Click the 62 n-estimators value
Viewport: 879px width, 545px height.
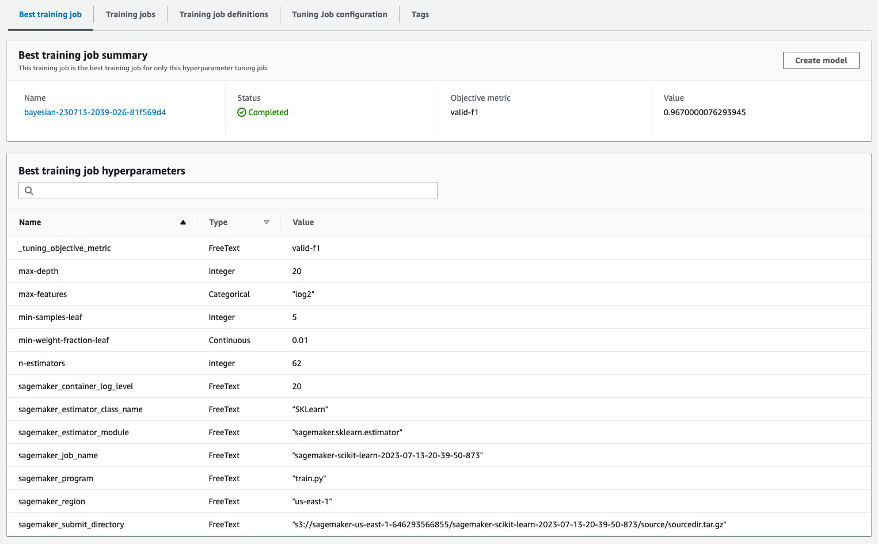point(297,363)
